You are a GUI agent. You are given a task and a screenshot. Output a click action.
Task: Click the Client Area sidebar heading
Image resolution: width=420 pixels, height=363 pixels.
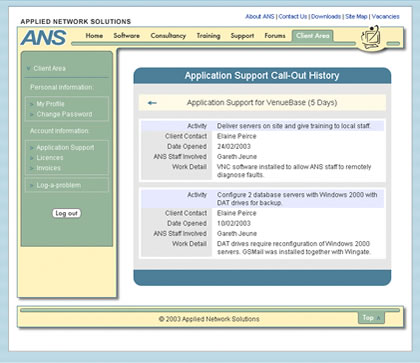click(49, 68)
